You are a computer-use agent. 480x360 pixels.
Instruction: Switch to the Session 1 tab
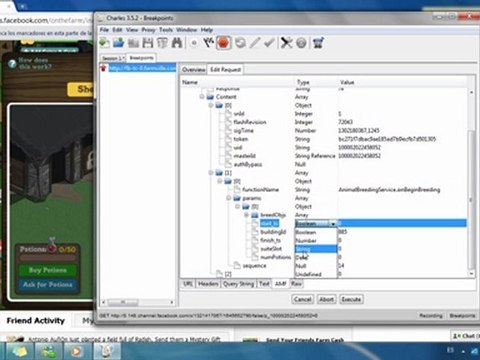pyautogui.click(x=113, y=58)
